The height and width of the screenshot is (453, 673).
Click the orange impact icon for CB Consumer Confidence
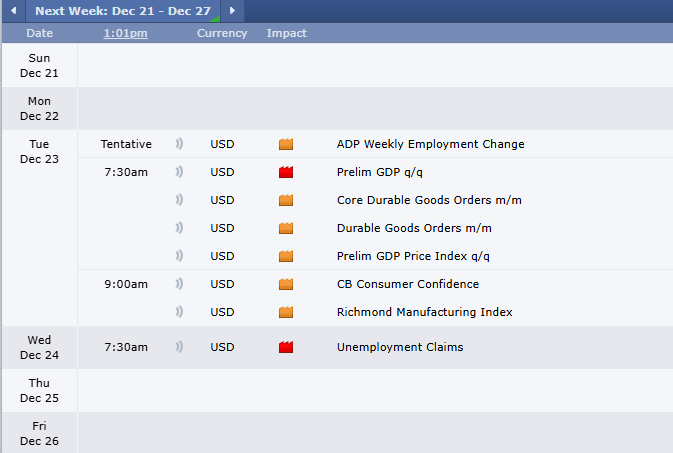coord(286,284)
